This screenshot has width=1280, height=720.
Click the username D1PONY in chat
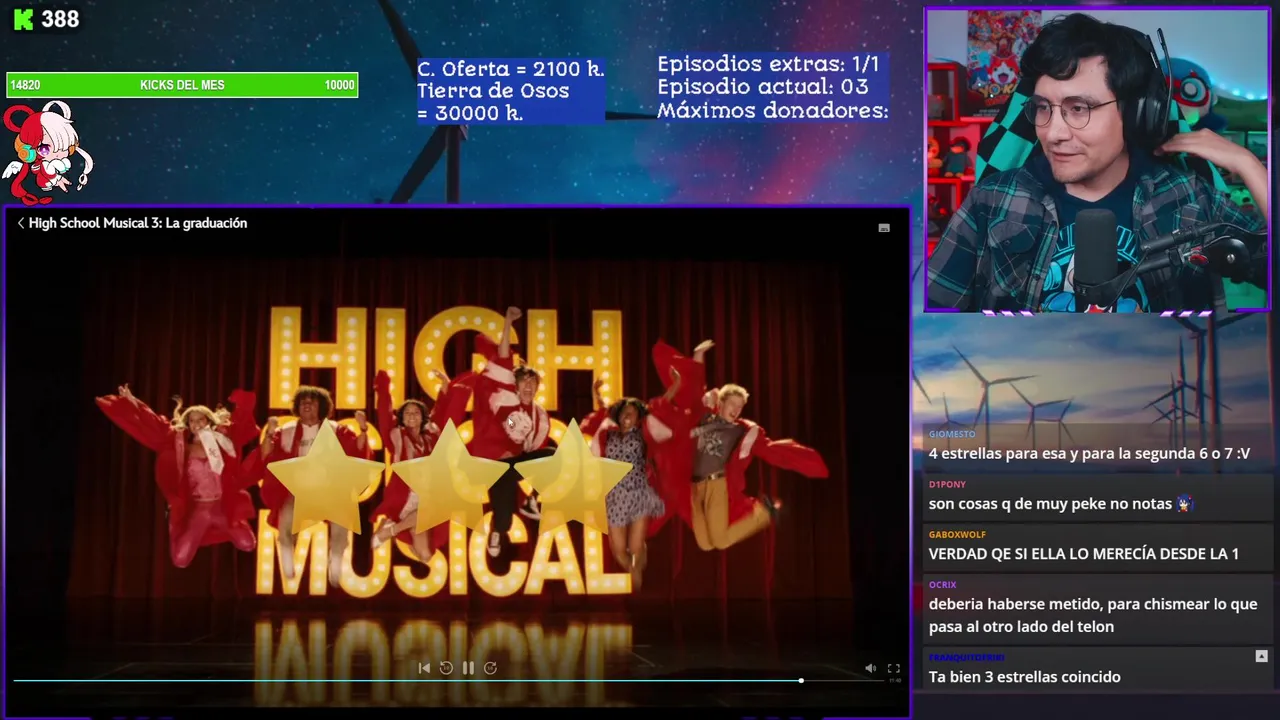pos(947,484)
